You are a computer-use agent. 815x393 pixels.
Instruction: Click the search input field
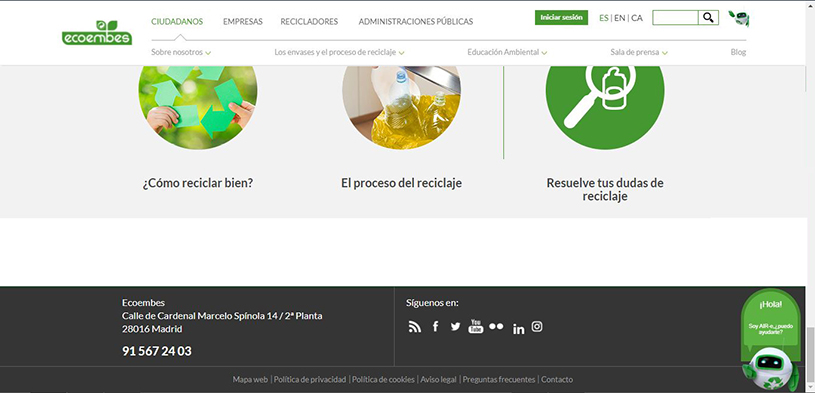pos(675,18)
